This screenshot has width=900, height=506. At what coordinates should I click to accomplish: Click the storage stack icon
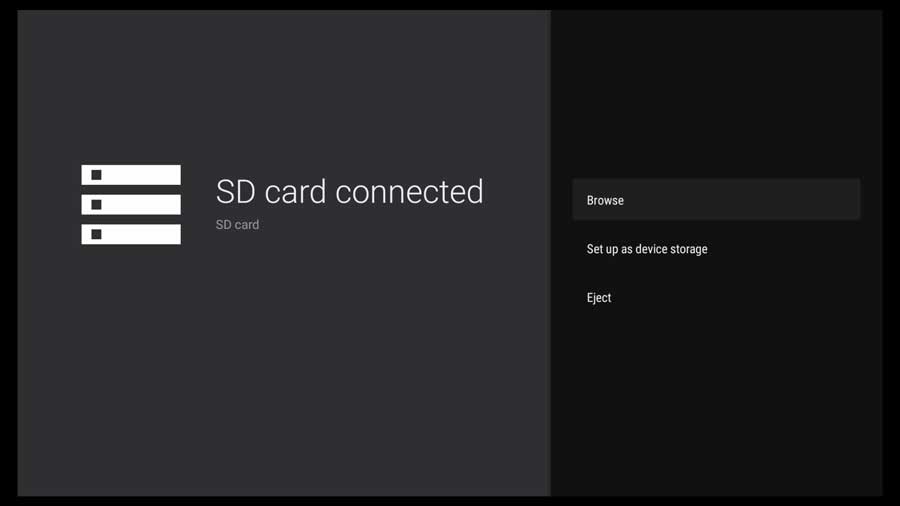click(131, 205)
